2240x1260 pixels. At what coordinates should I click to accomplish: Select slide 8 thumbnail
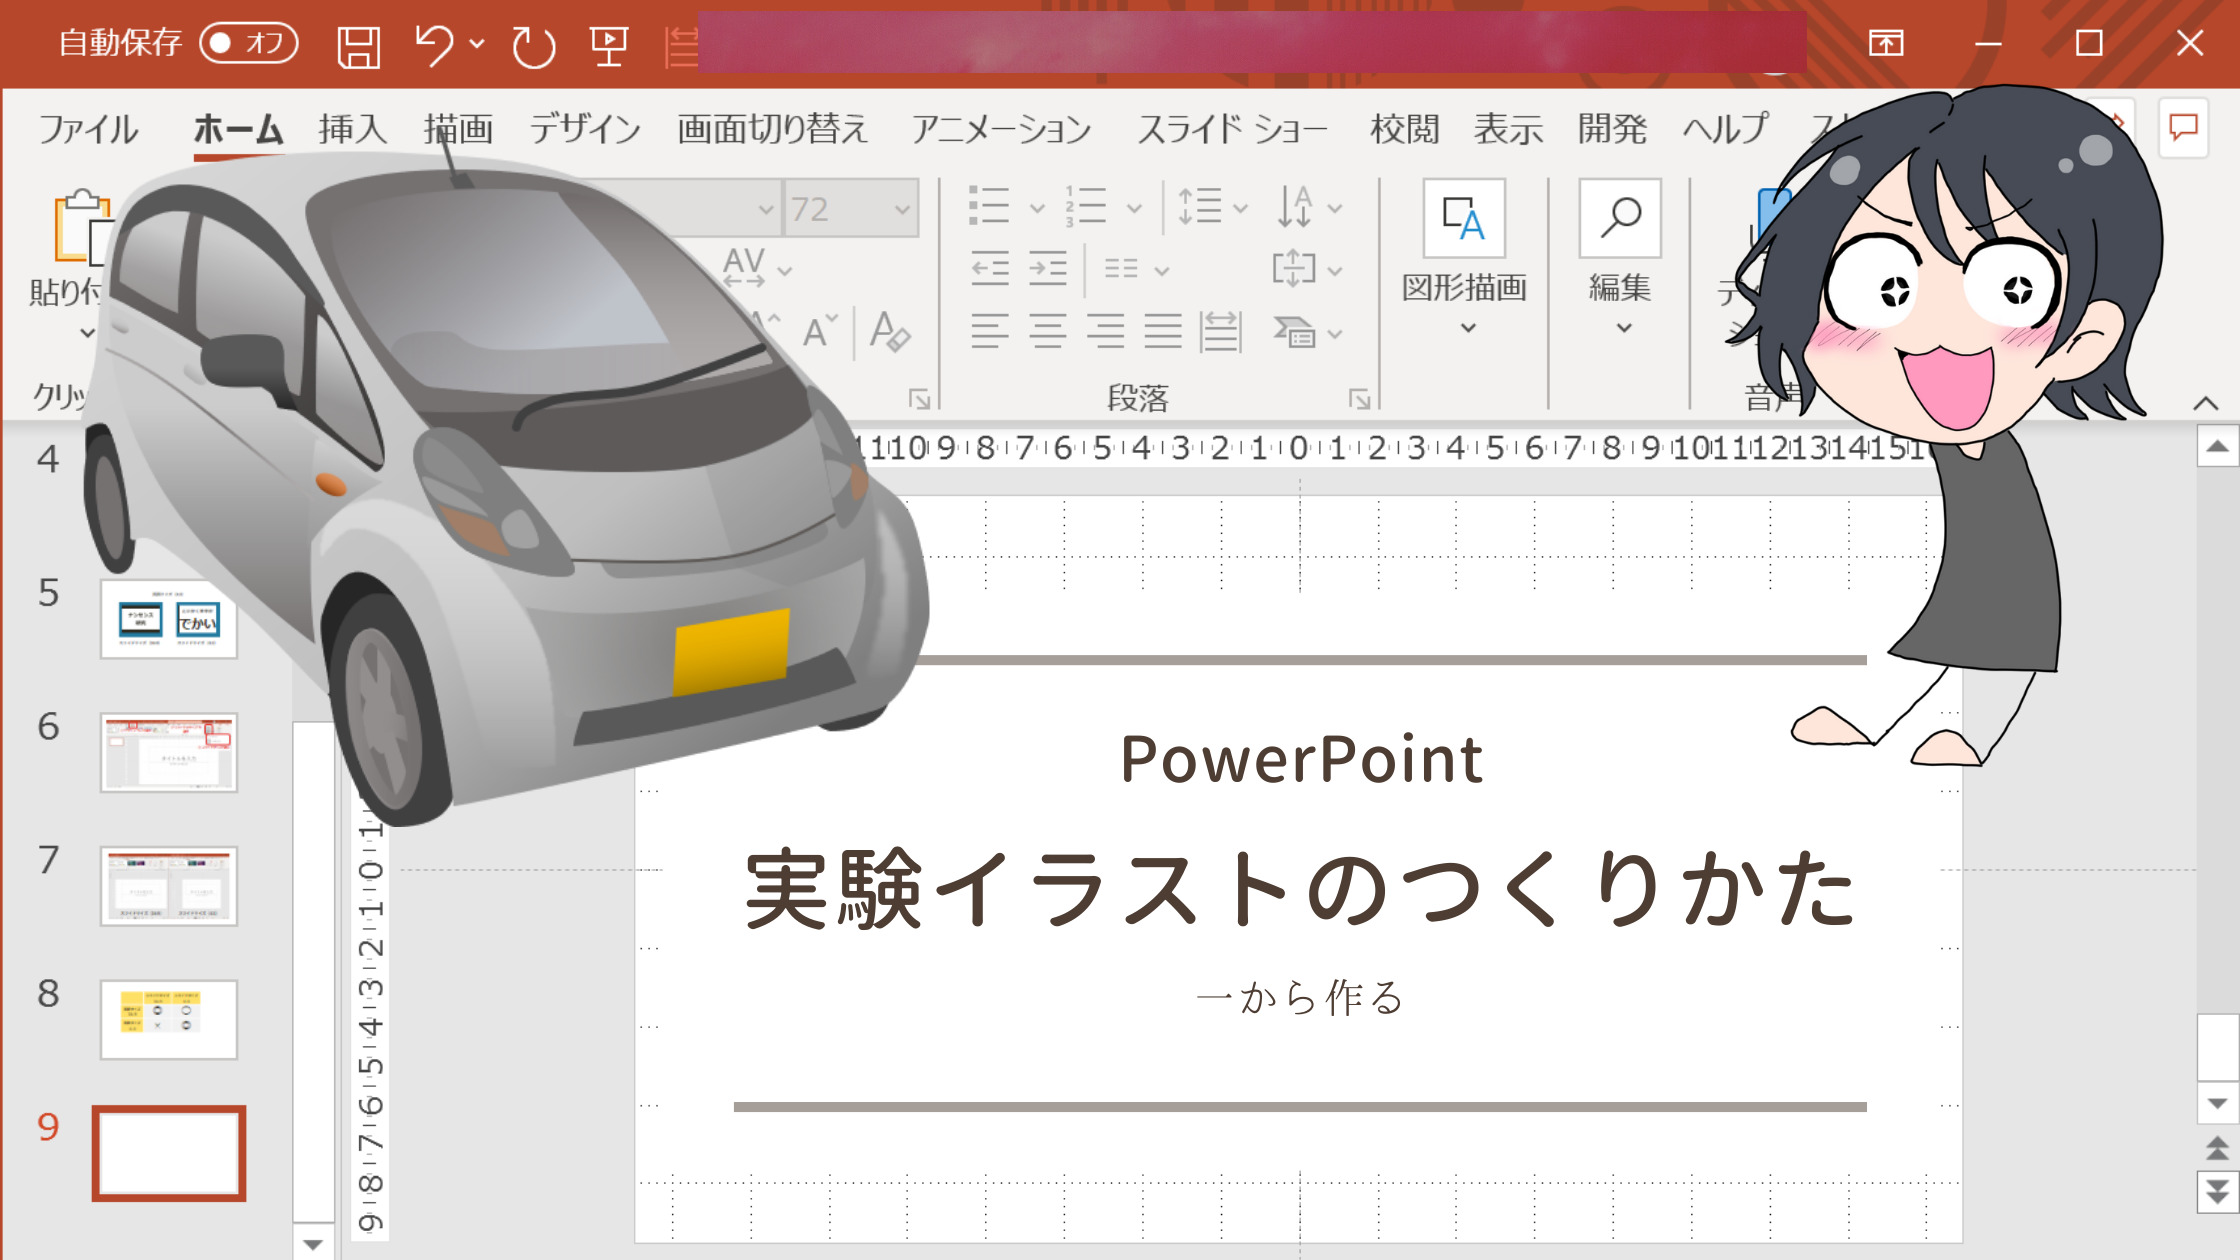pyautogui.click(x=169, y=1020)
